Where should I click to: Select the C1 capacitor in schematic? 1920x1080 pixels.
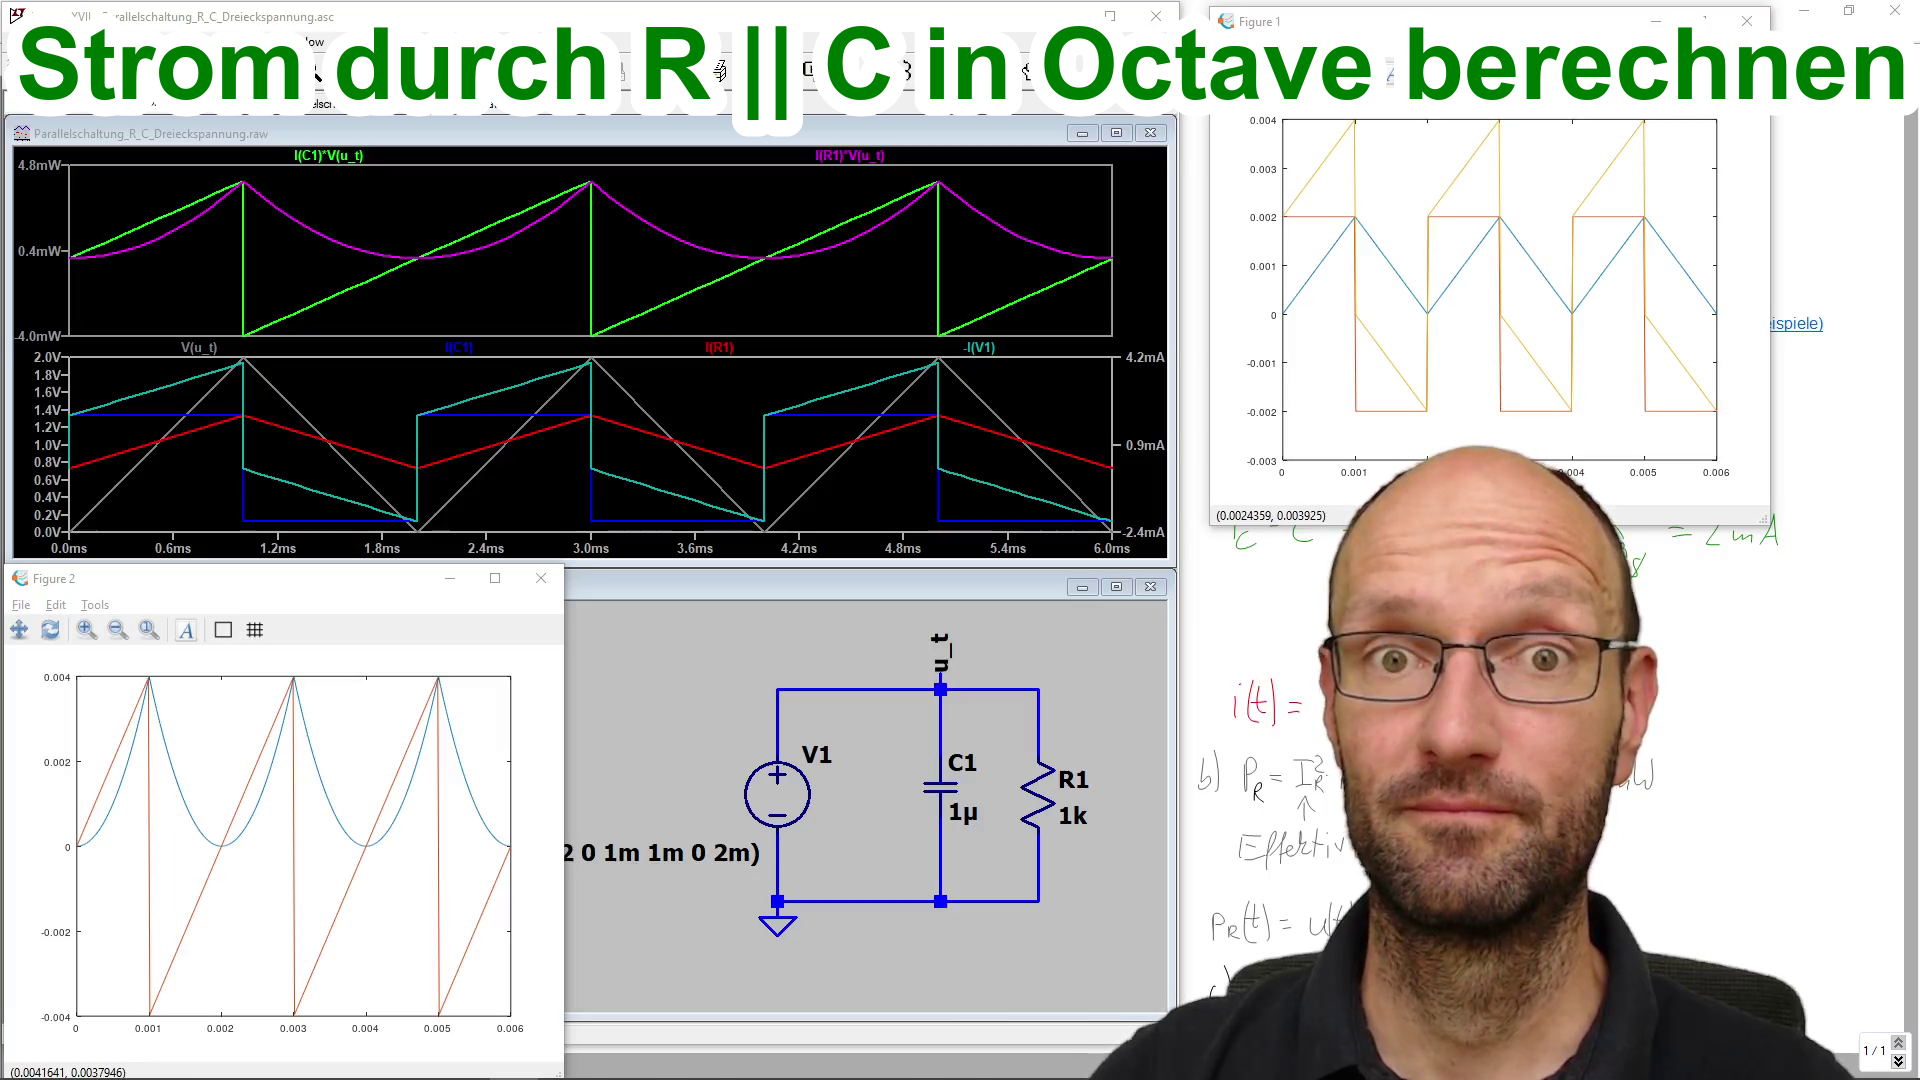[940, 788]
